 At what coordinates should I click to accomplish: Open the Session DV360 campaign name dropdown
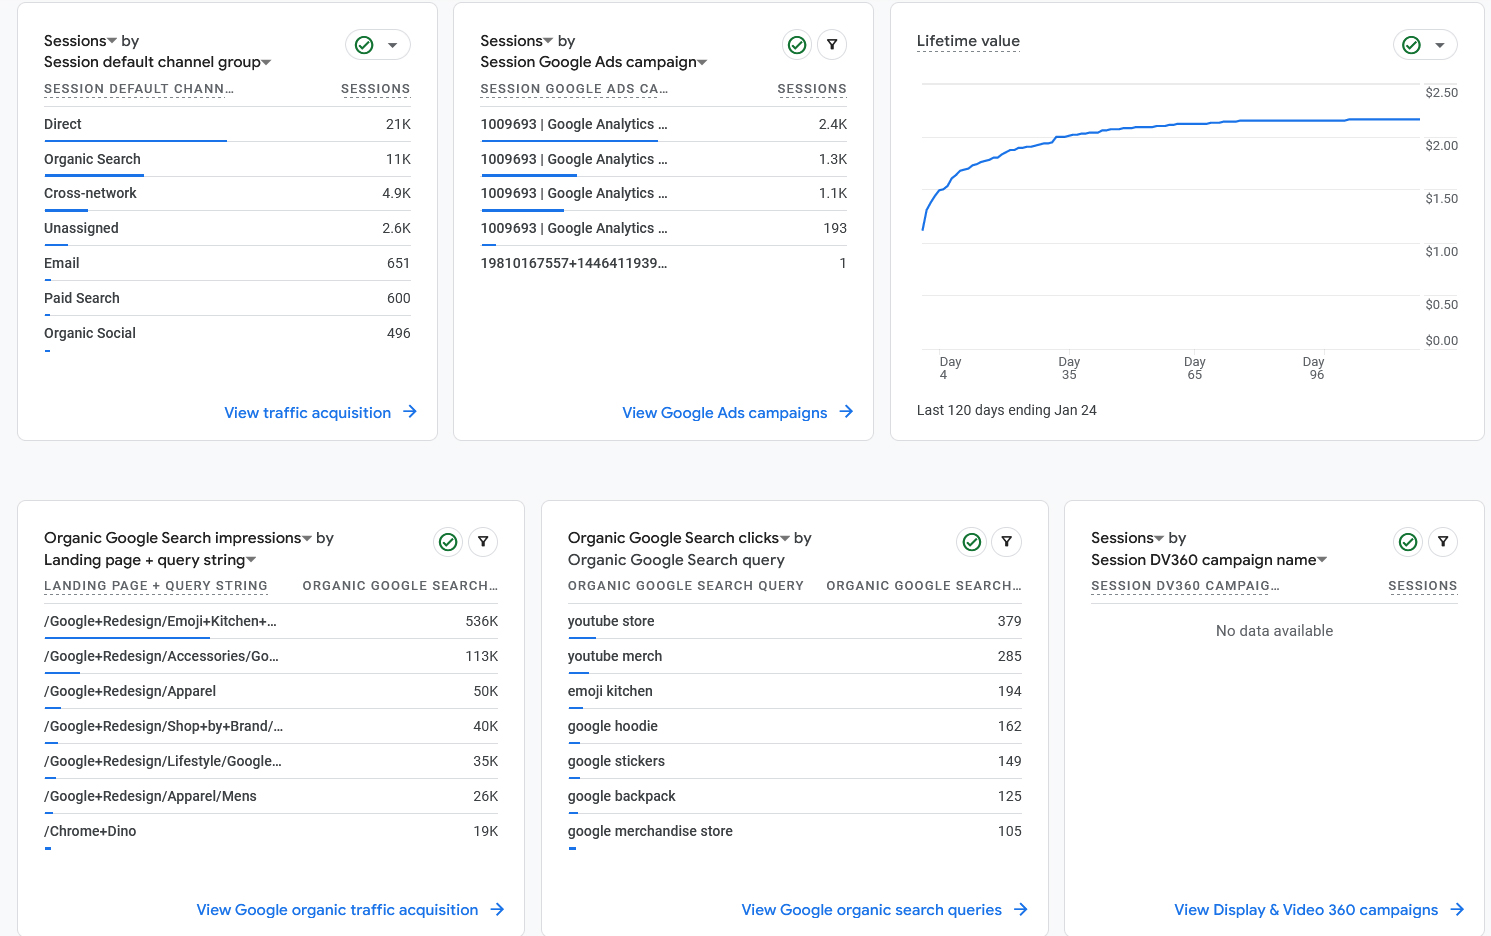point(1323,559)
